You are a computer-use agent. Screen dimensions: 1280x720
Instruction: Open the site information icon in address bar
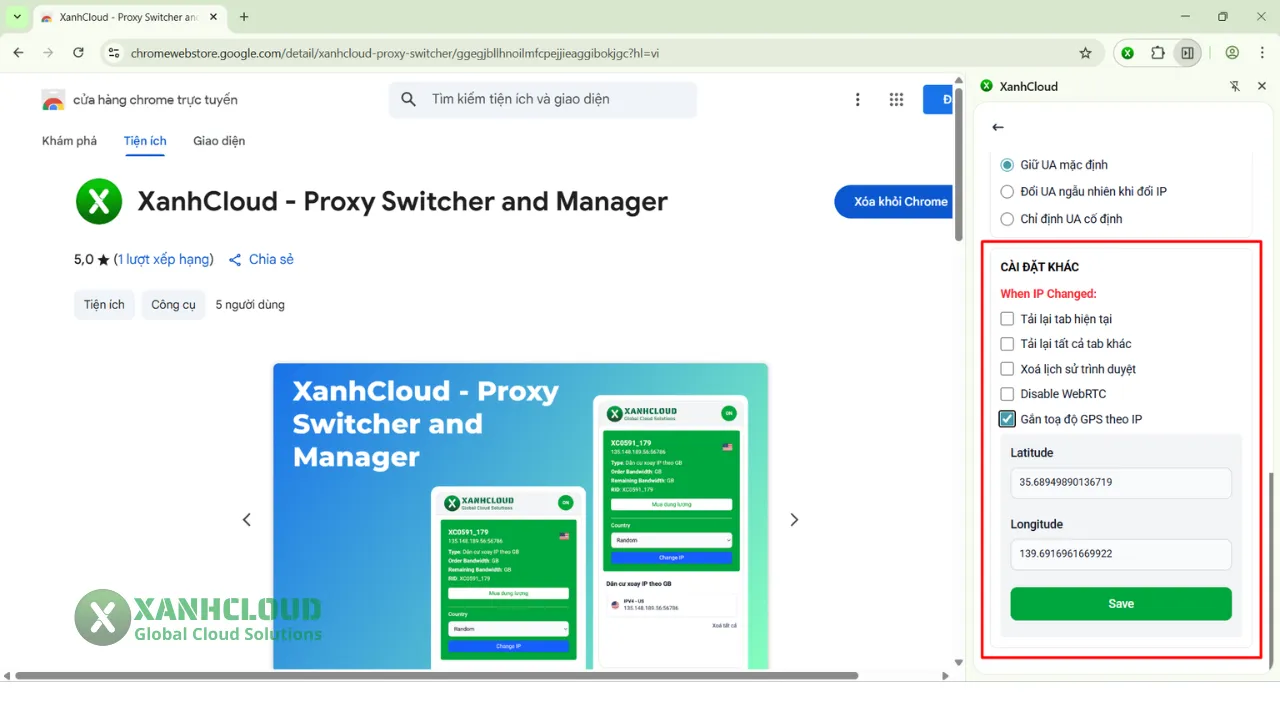(113, 53)
